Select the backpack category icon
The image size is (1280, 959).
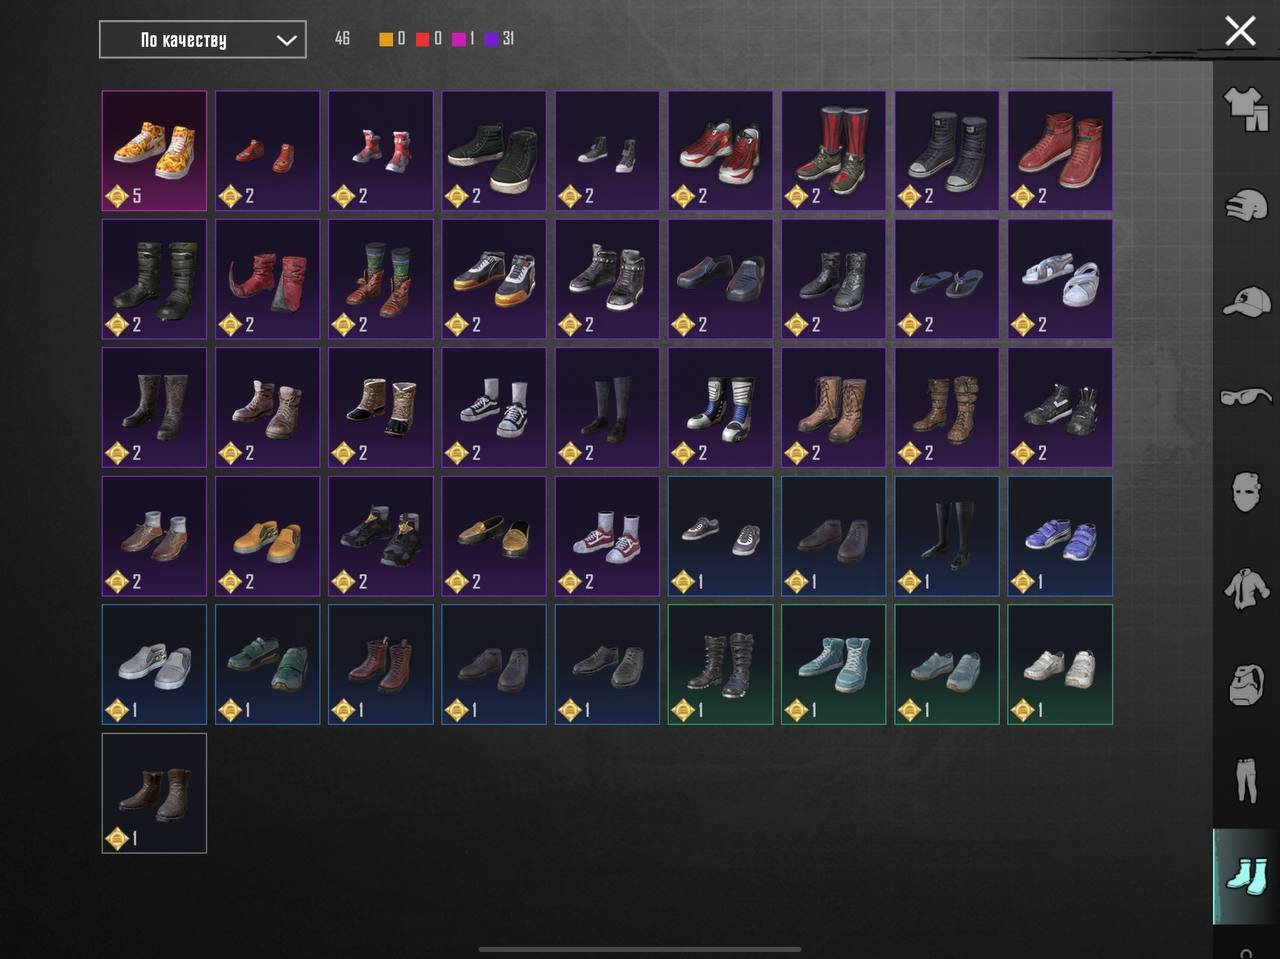(x=1246, y=684)
